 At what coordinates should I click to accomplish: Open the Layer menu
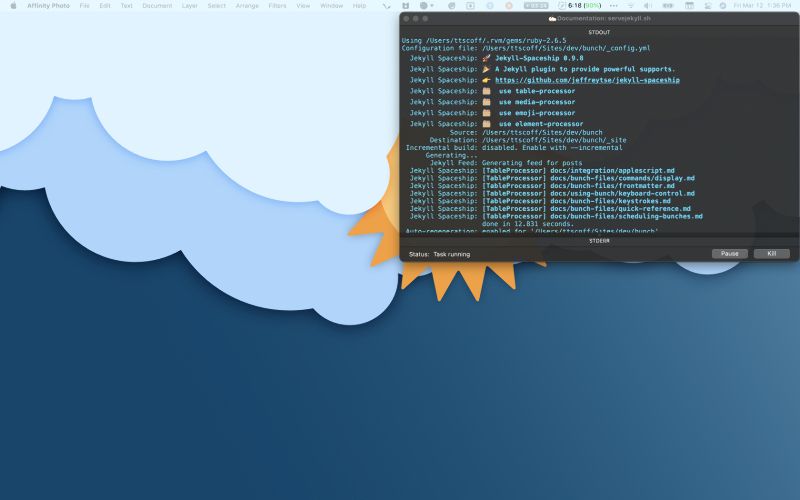[x=190, y=6]
